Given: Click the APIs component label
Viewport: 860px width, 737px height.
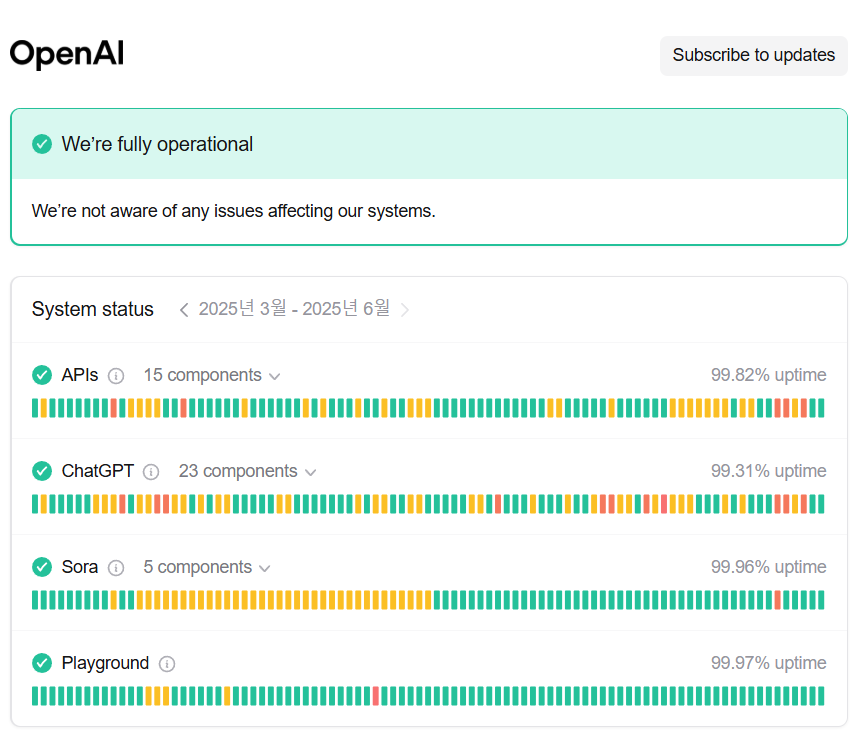Looking at the screenshot, I should click(80, 375).
